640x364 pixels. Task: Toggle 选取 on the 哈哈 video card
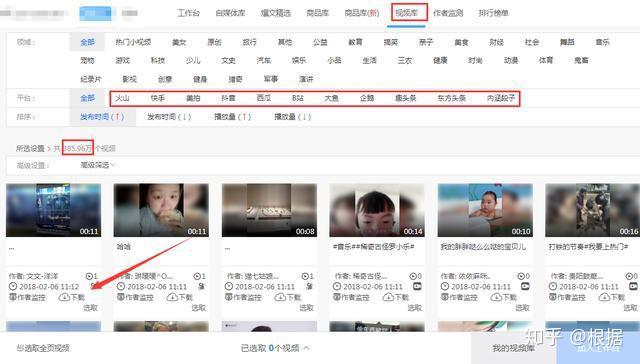coord(199,308)
